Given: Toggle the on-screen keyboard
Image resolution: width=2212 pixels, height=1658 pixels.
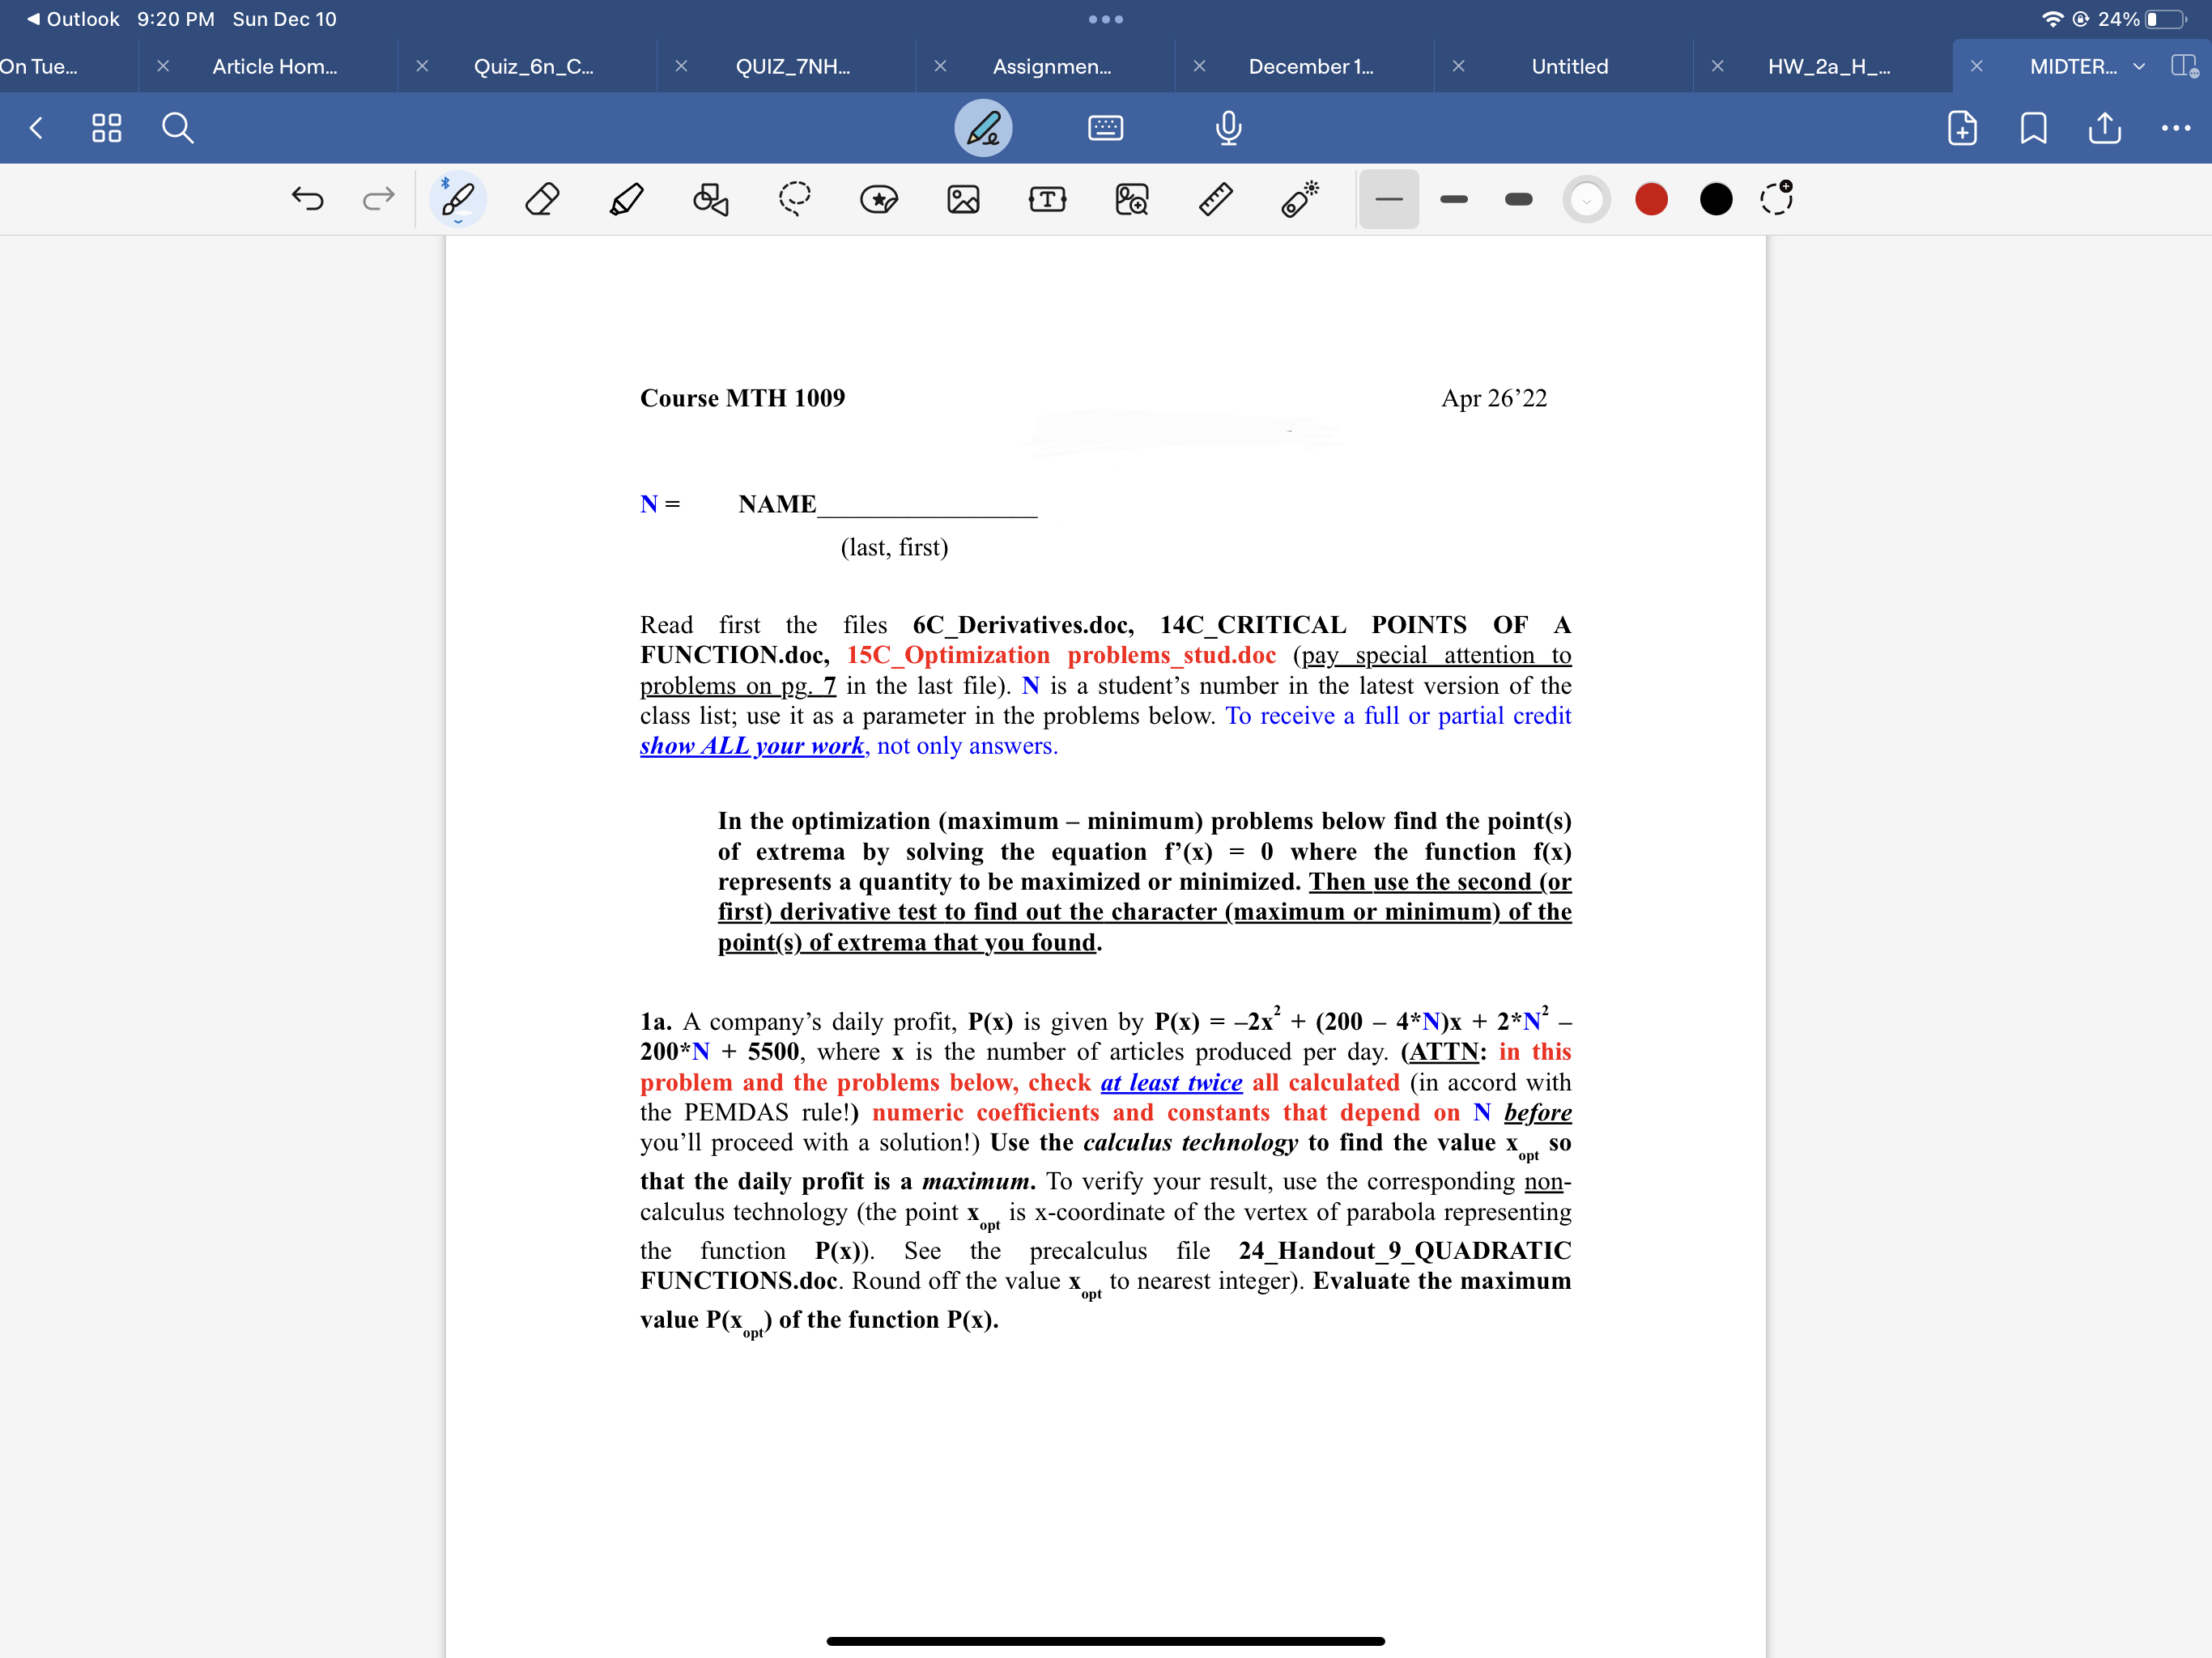Looking at the screenshot, I should (x=1105, y=128).
